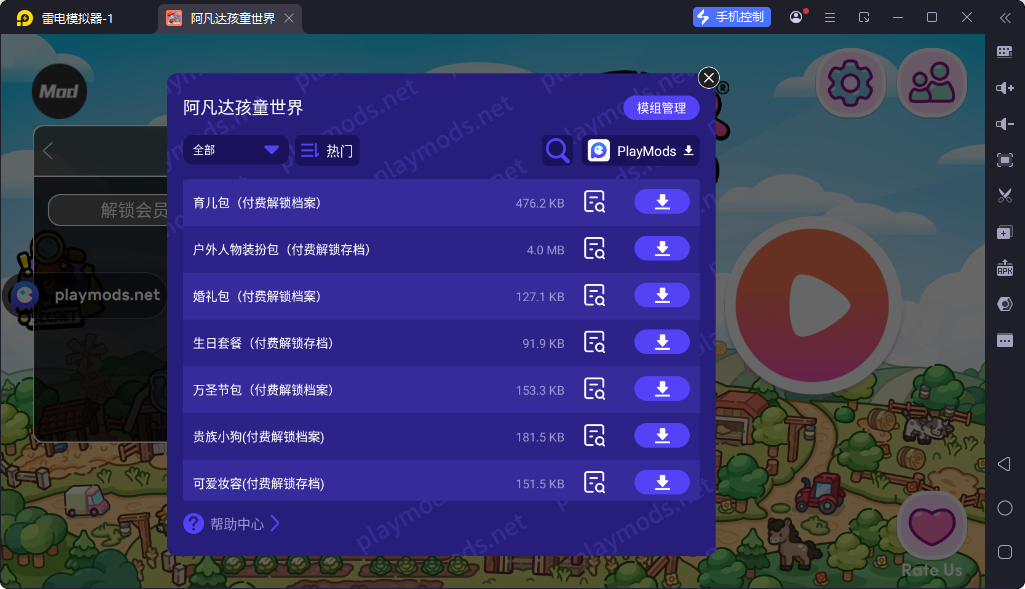
Task: Download the 婚礼包 mod
Action: 662,295
